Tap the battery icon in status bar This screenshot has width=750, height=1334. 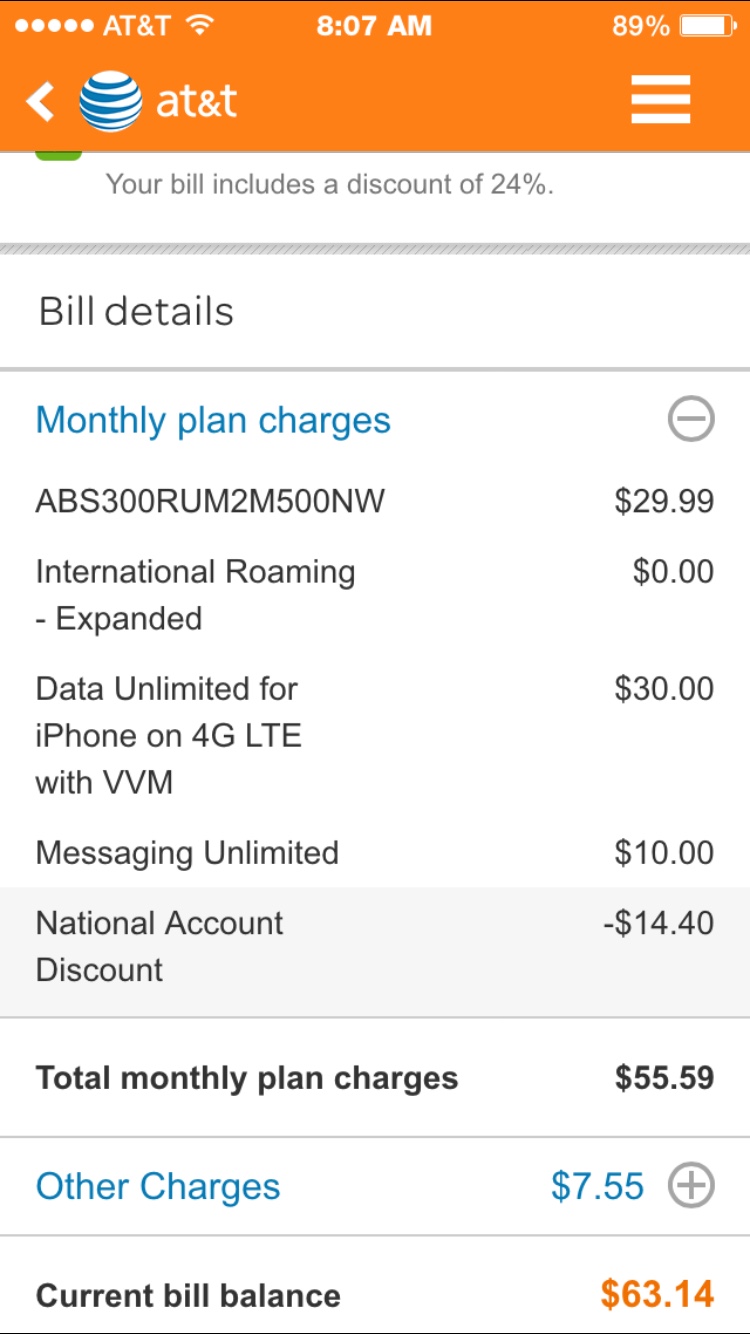pyautogui.click(x=708, y=26)
